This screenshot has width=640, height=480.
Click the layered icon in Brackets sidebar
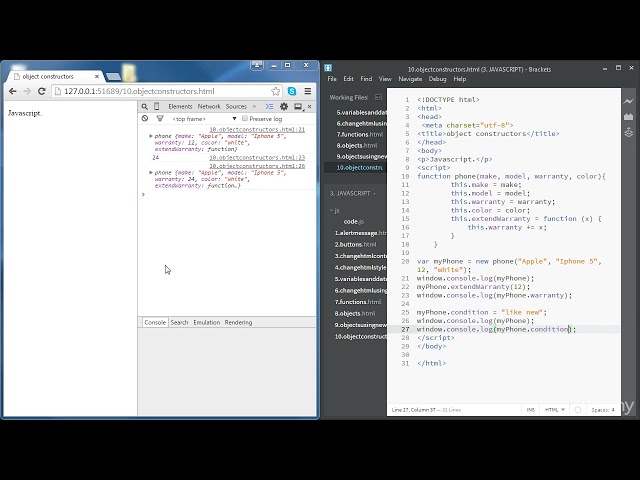pyautogui.click(x=629, y=132)
